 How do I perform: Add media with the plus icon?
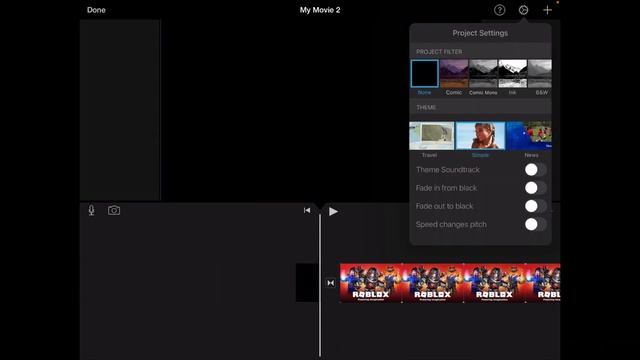point(547,10)
